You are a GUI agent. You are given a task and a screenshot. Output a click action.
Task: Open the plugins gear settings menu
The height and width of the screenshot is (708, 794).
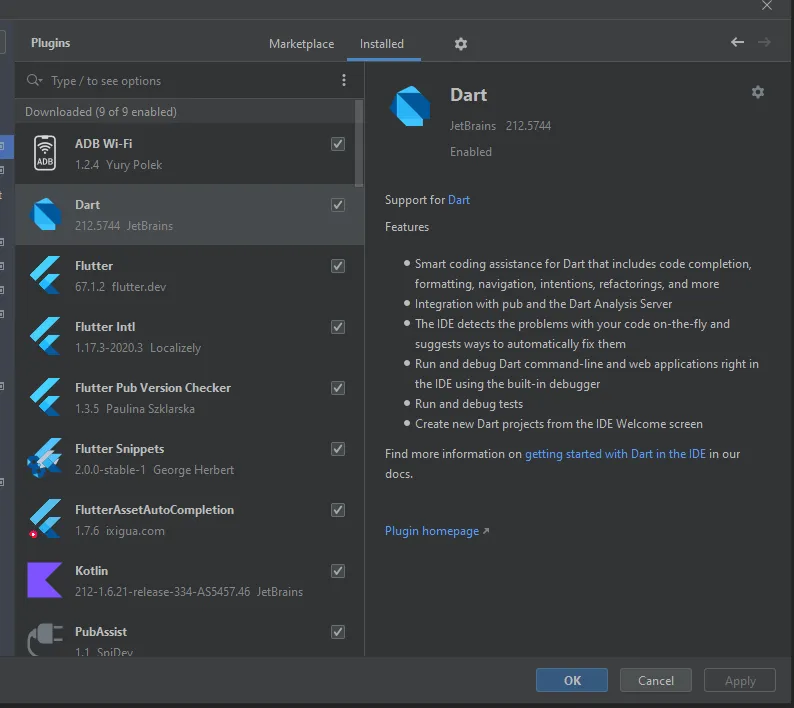pyautogui.click(x=461, y=44)
